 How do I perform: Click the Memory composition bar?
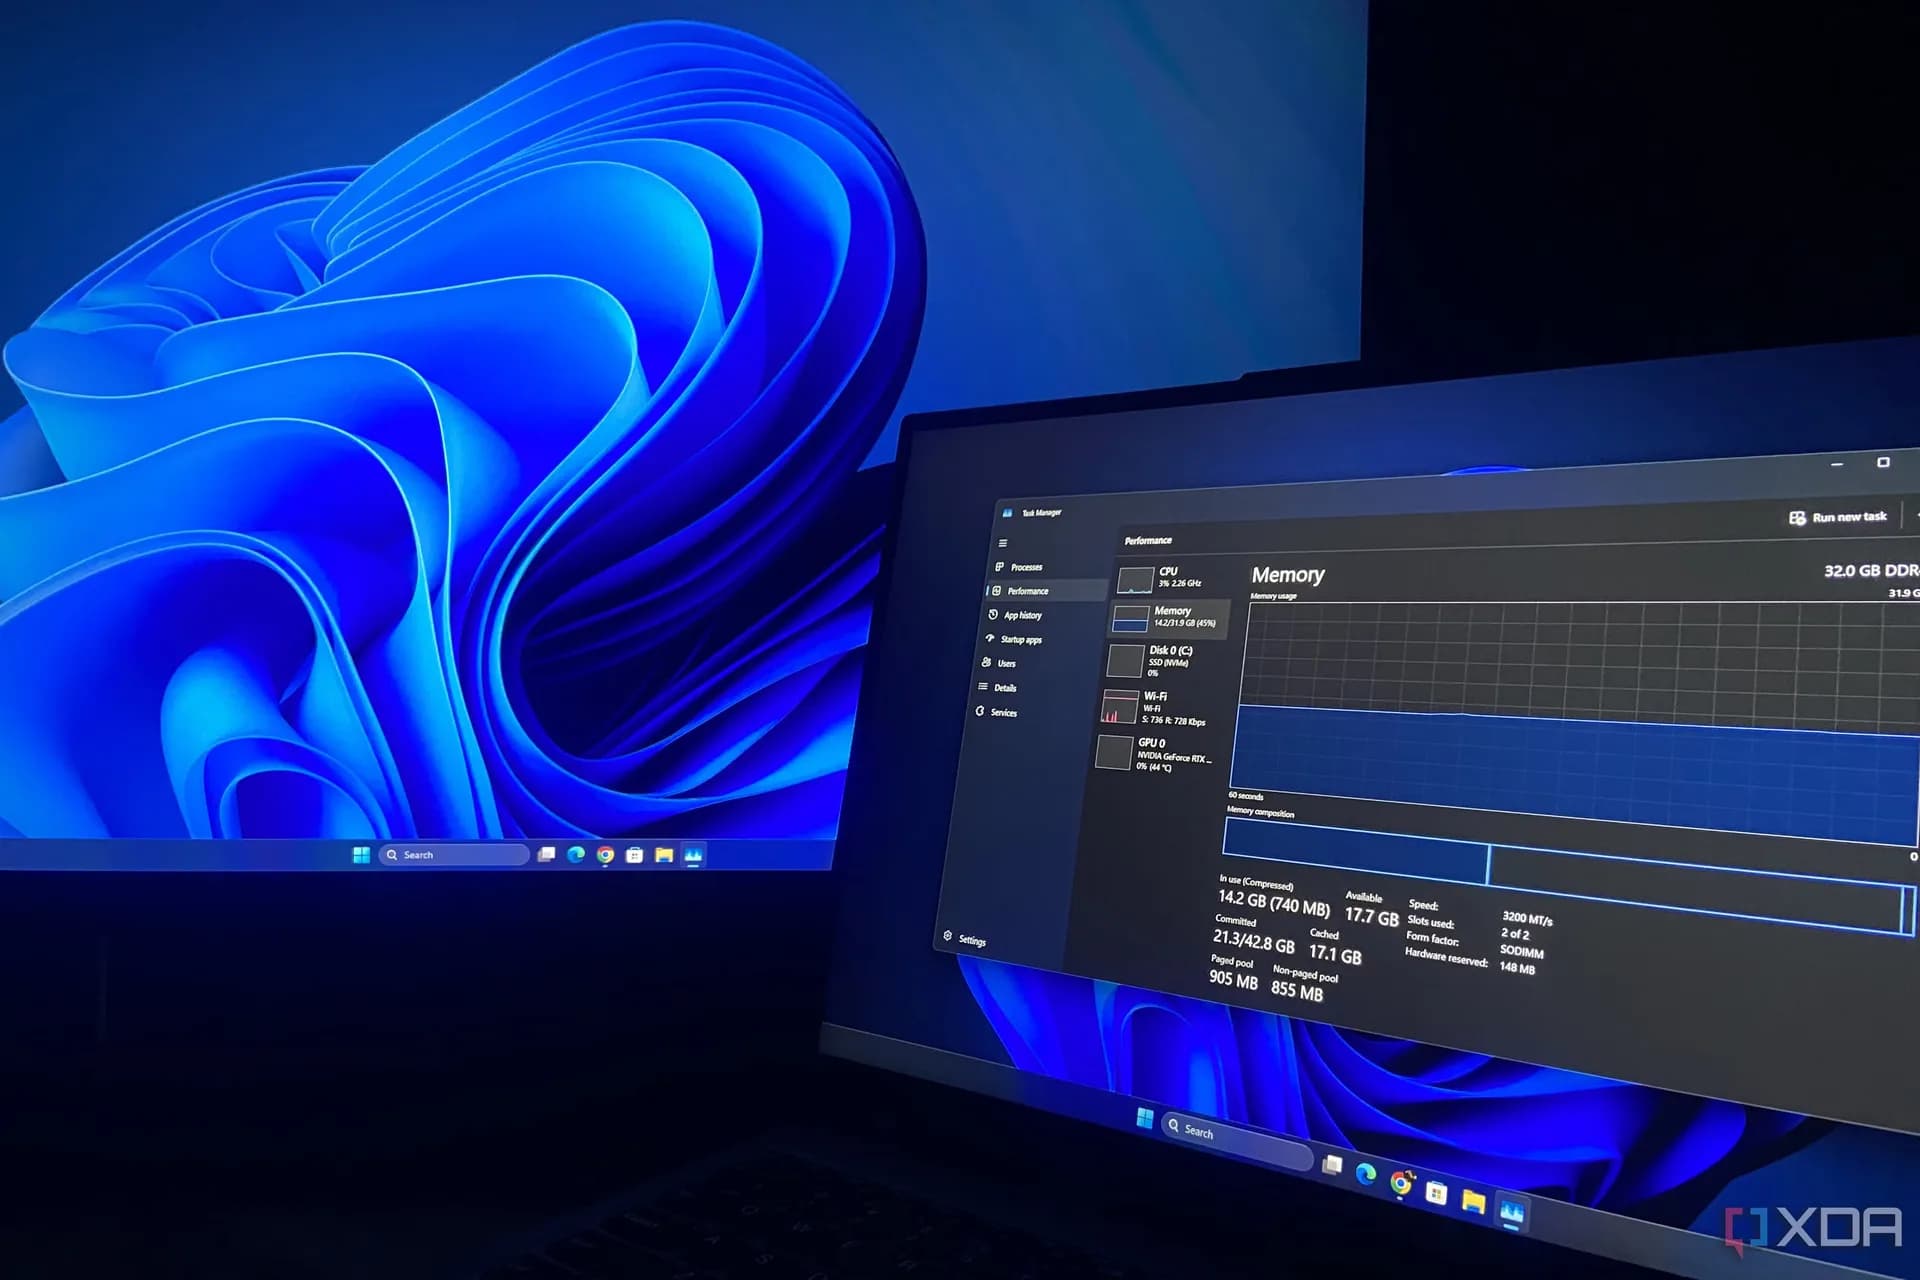[1568, 876]
